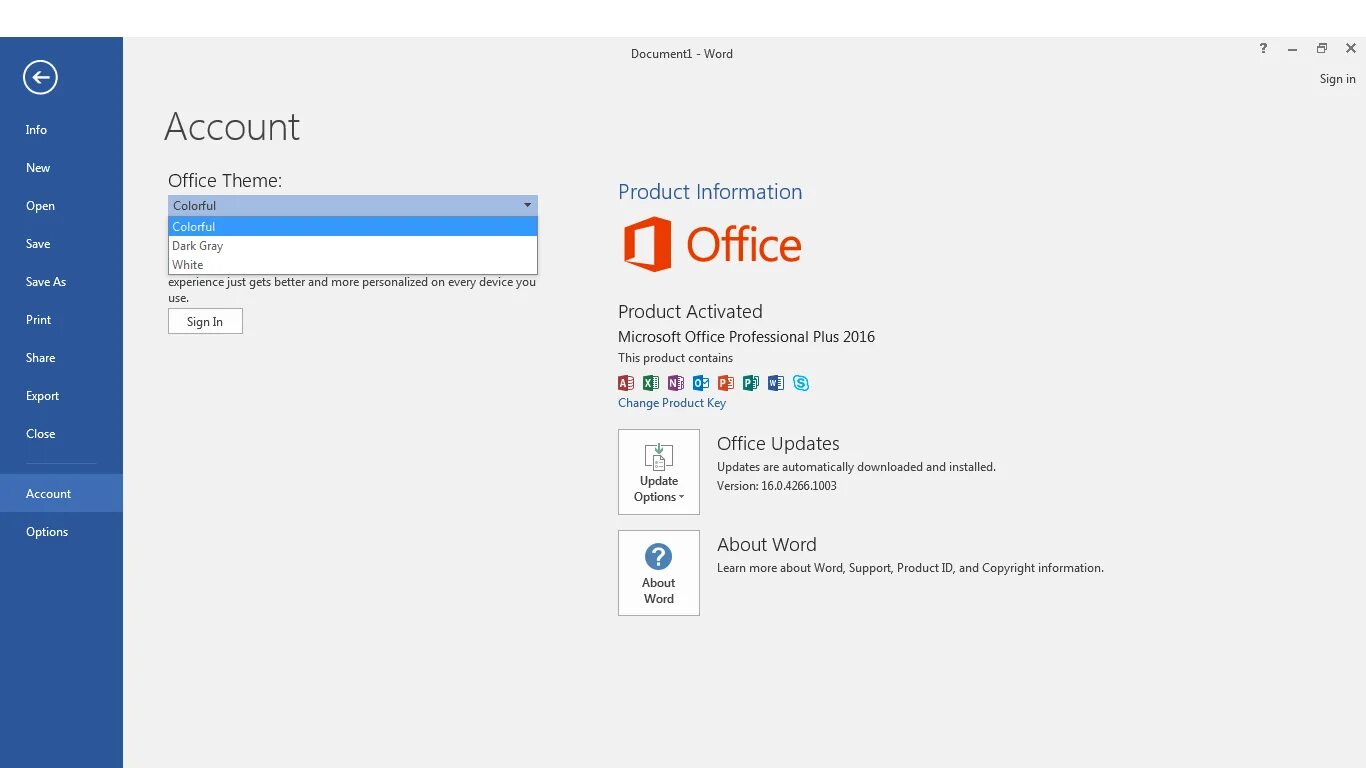Viewport: 1366px width, 768px height.
Task: Click the Skype for Business icon
Action: [801, 383]
